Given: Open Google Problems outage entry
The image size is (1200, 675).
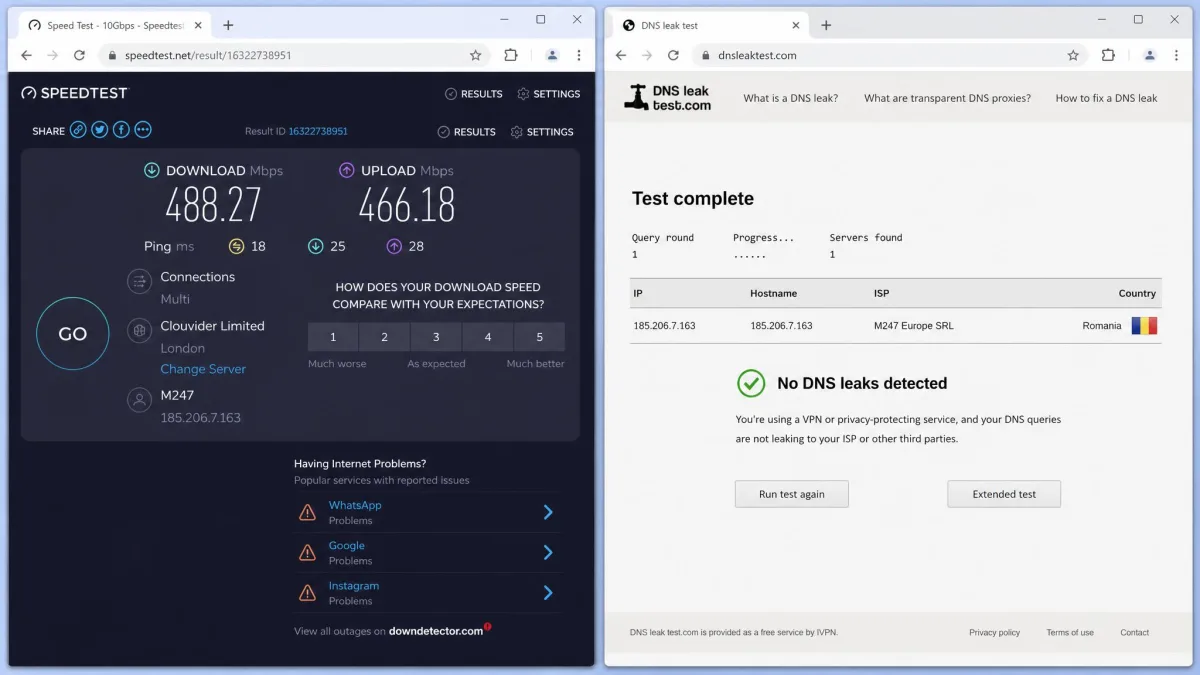Looking at the screenshot, I should point(427,552).
